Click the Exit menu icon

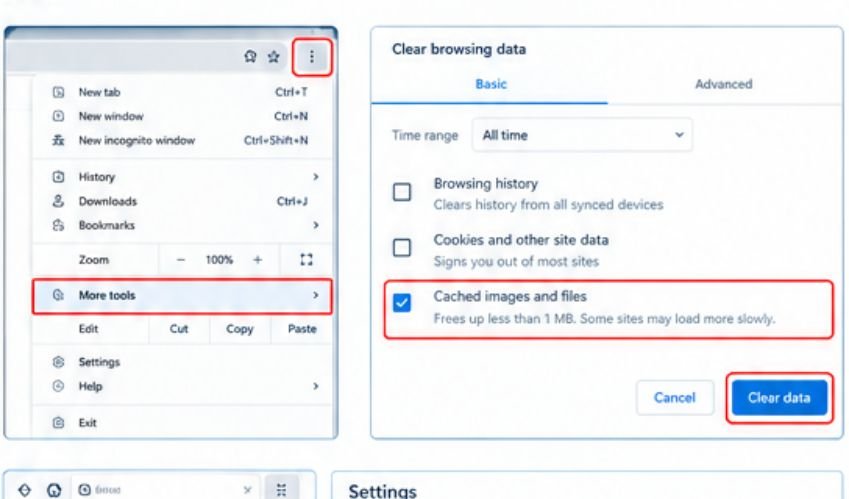coord(58,423)
